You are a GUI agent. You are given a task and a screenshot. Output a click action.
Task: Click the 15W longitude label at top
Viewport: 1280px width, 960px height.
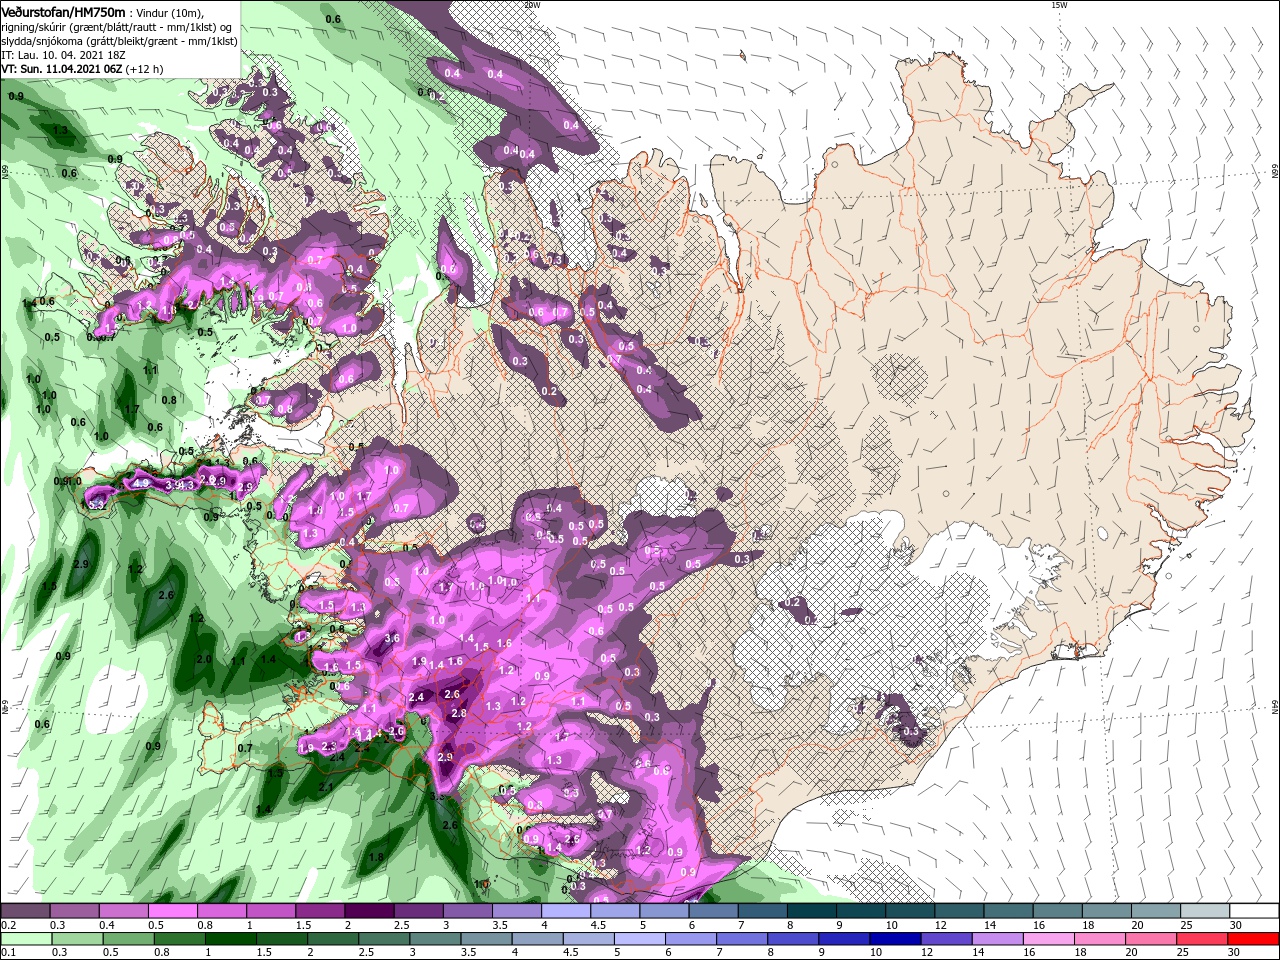(1059, 5)
